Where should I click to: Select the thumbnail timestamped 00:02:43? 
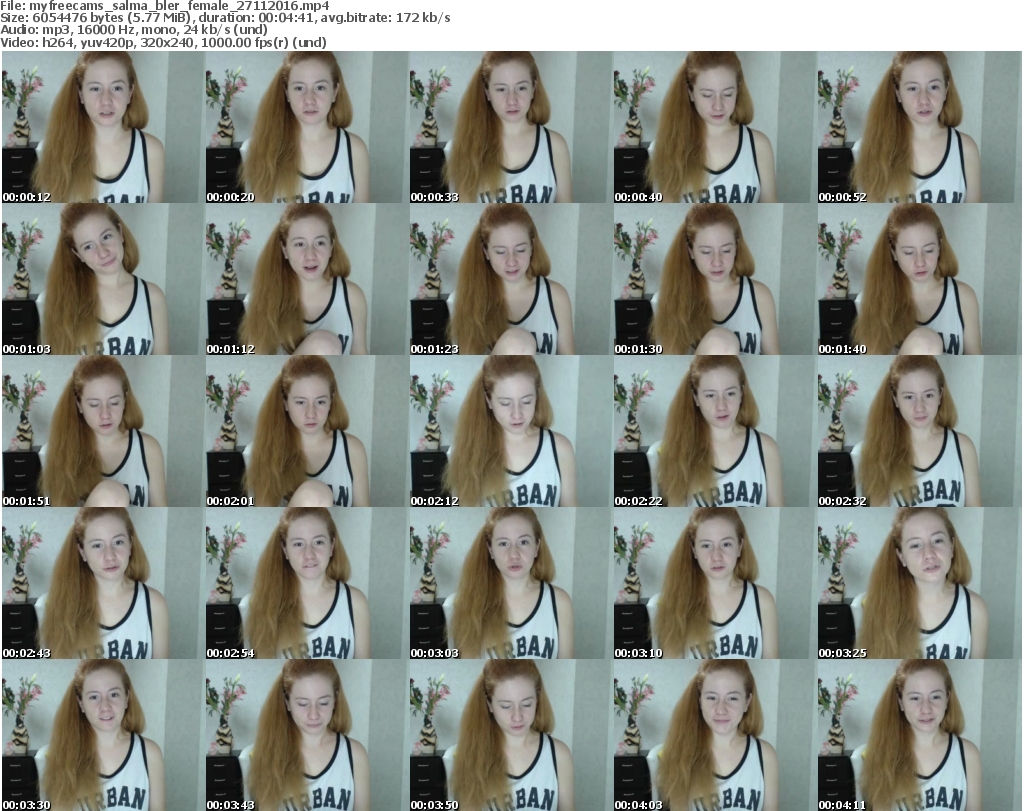(102, 583)
